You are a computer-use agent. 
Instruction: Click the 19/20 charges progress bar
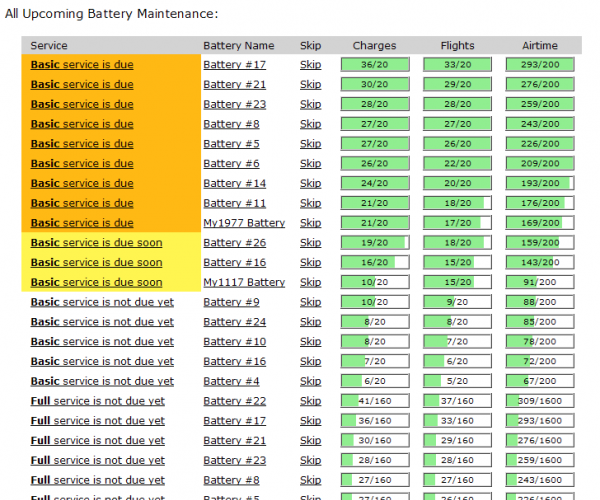(x=375, y=243)
